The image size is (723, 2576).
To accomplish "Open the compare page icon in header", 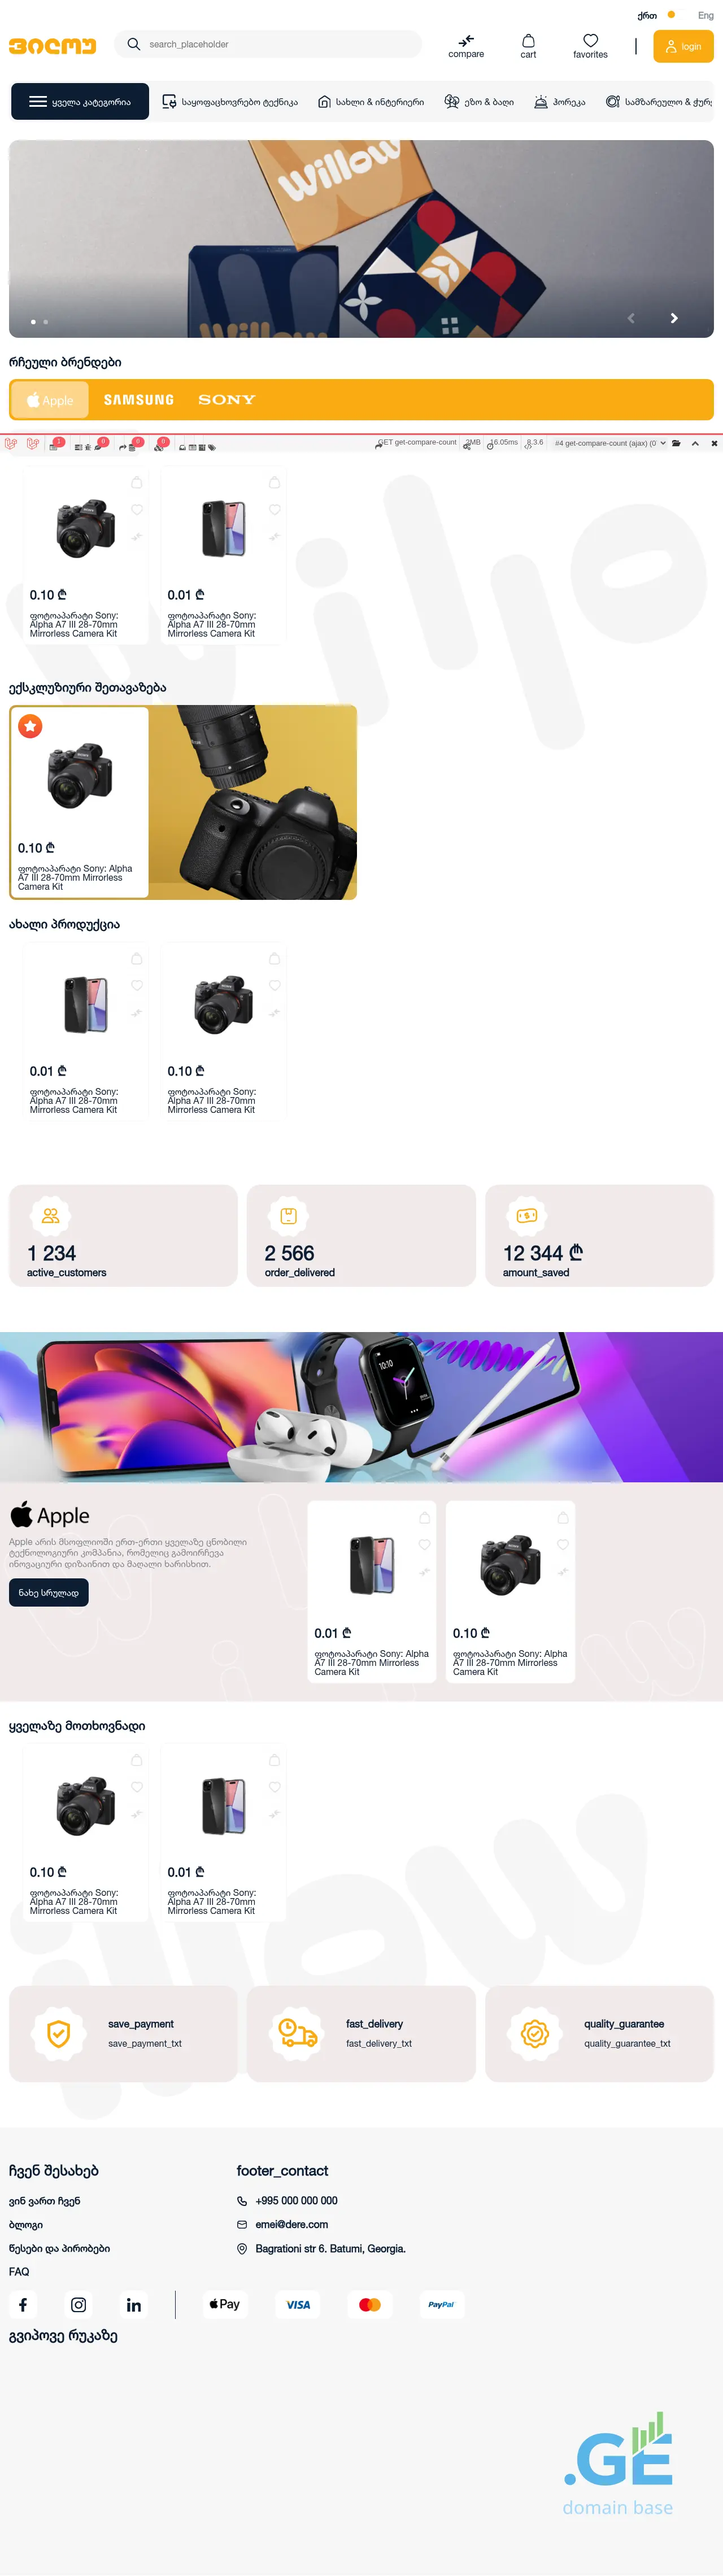I will point(466,46).
